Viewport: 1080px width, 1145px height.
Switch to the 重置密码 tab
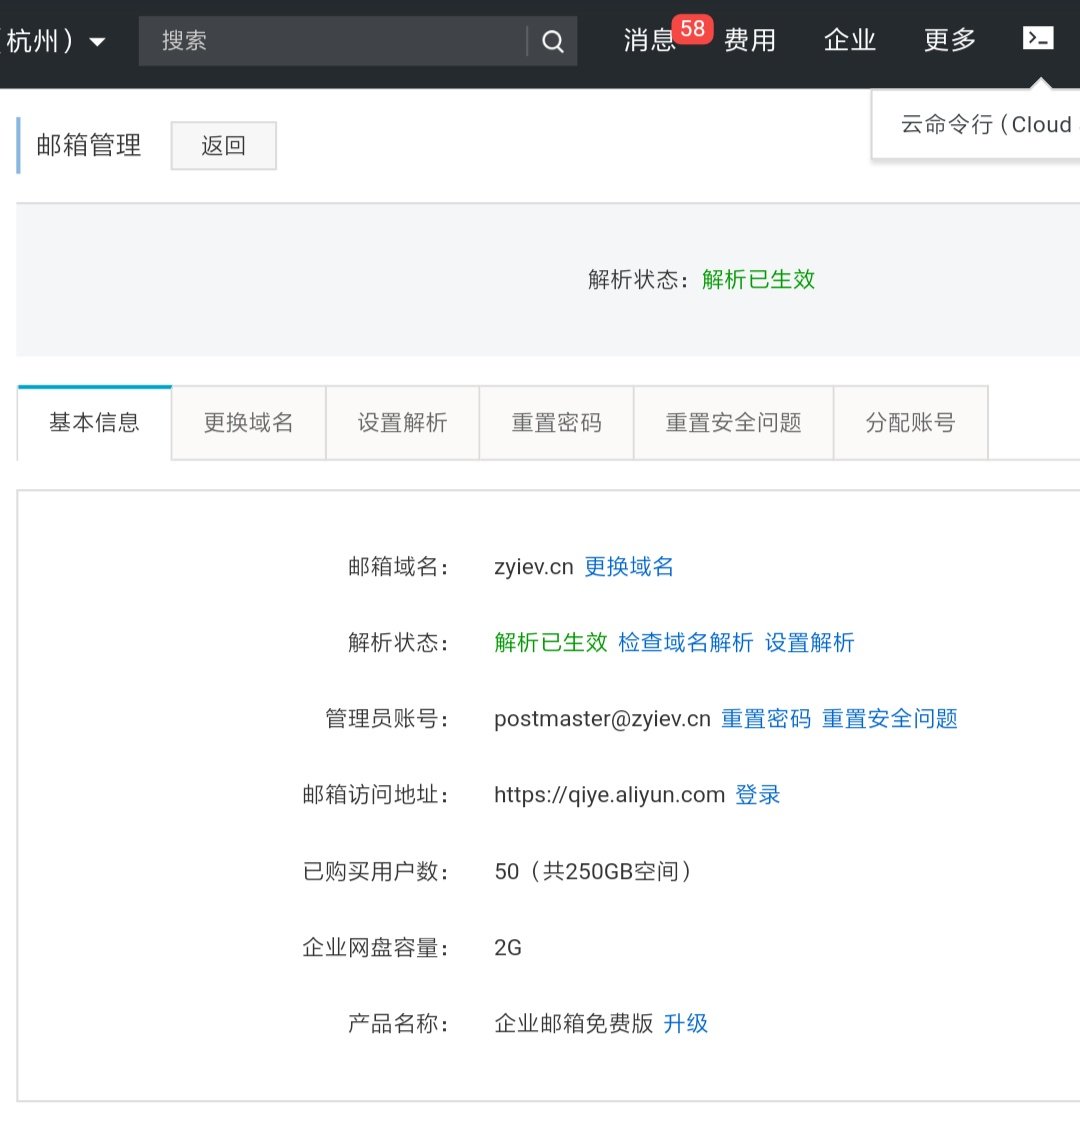556,423
